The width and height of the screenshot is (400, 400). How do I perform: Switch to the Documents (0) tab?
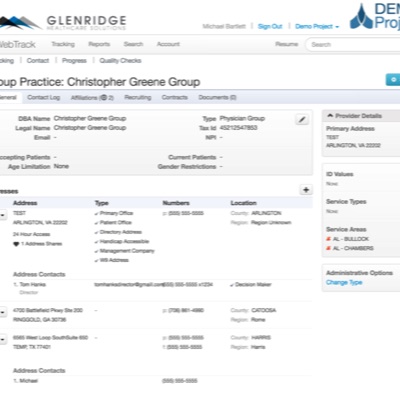tap(217, 97)
